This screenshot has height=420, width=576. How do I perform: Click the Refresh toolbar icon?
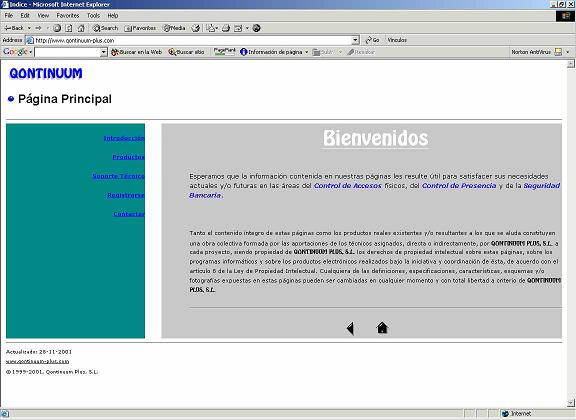pyautogui.click(x=69, y=28)
